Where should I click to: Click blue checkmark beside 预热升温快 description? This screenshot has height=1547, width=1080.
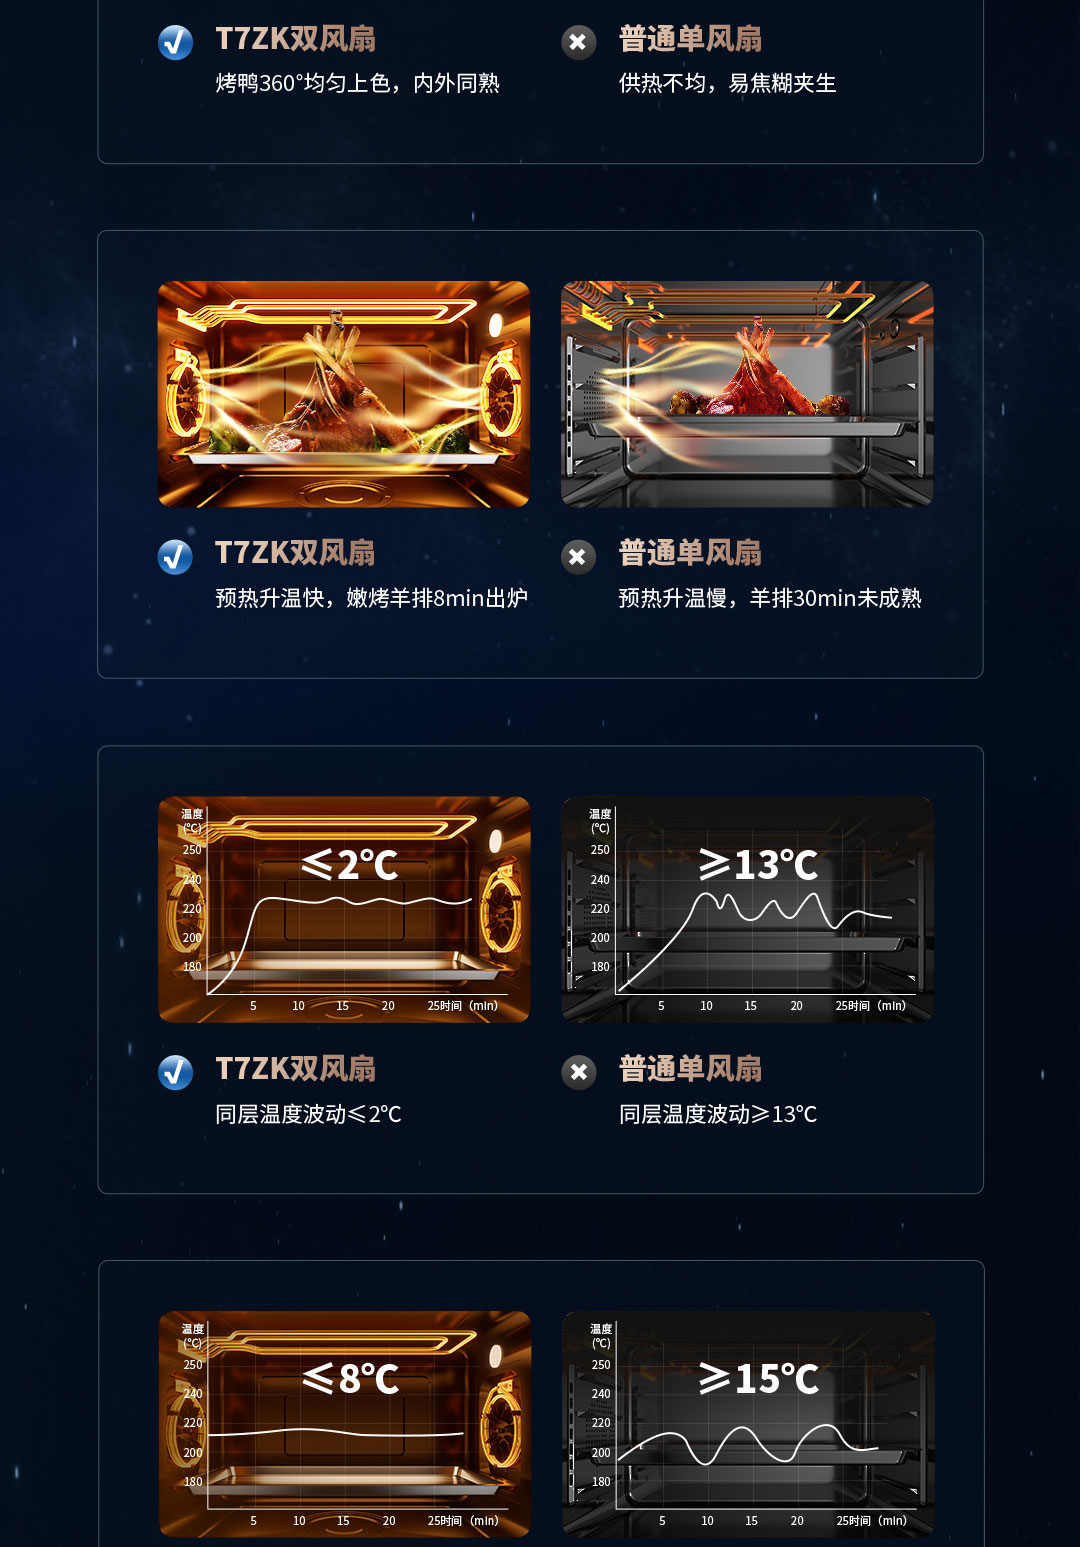(176, 557)
